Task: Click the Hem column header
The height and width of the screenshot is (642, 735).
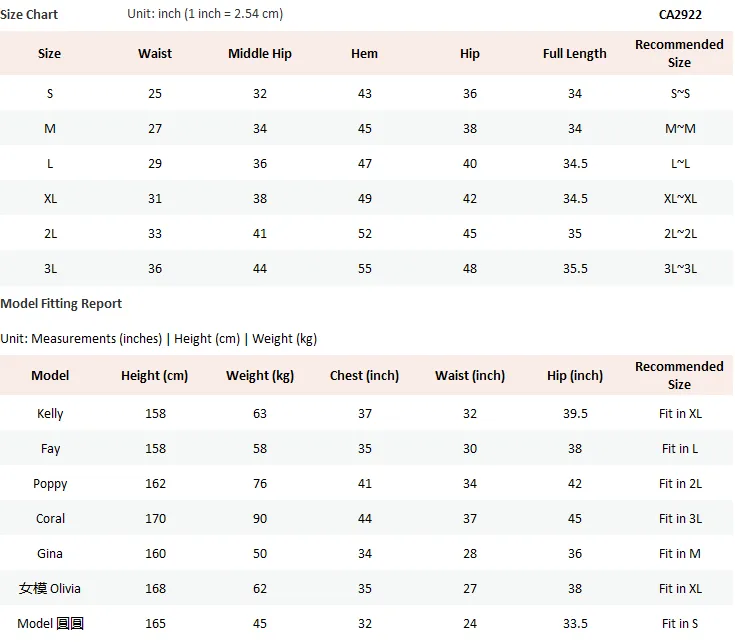Action: (x=364, y=53)
